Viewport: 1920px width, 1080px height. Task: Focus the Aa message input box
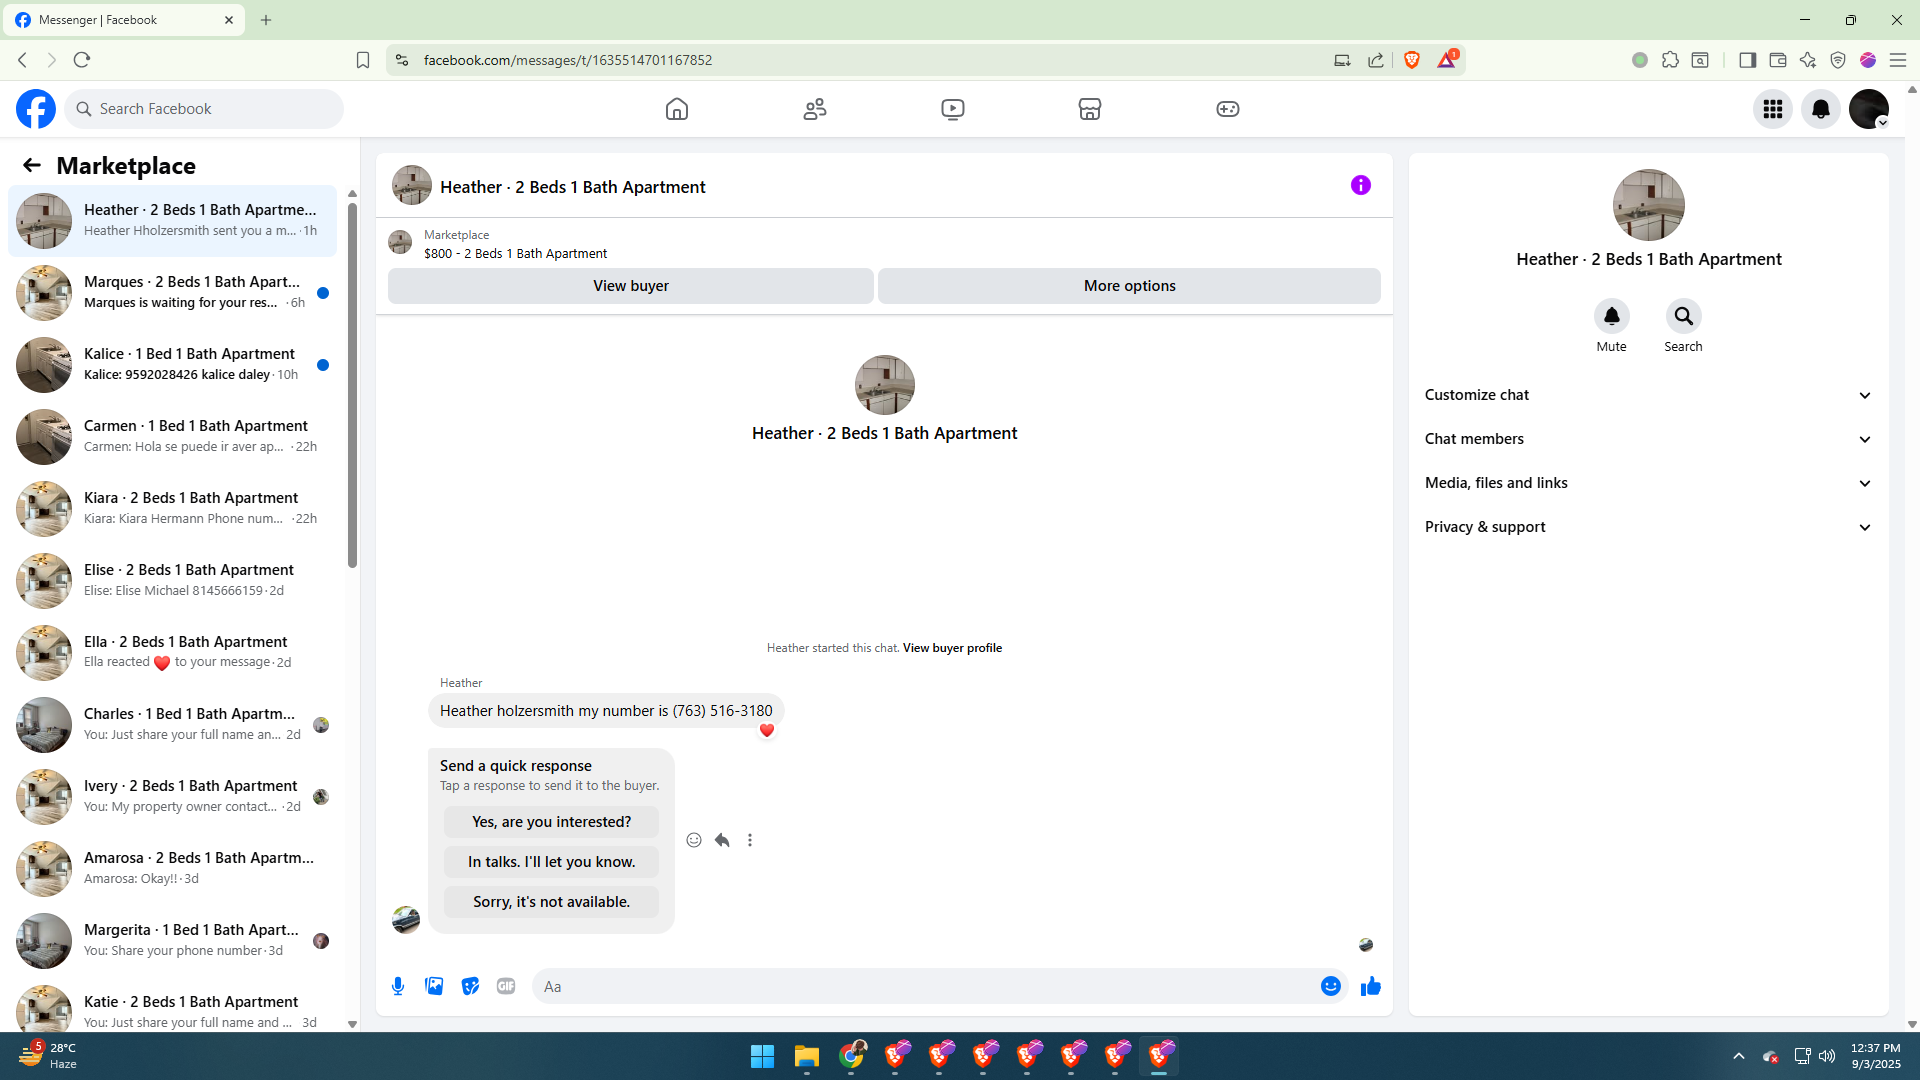click(925, 986)
